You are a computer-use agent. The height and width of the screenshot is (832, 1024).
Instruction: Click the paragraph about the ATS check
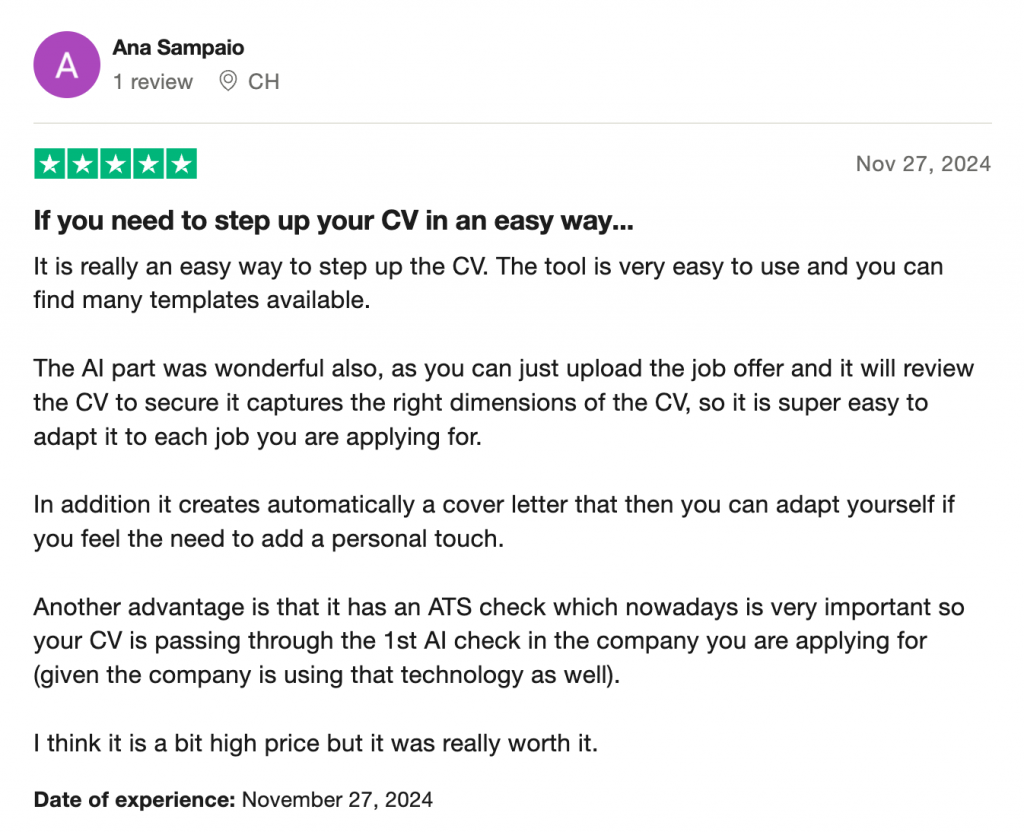click(498, 641)
